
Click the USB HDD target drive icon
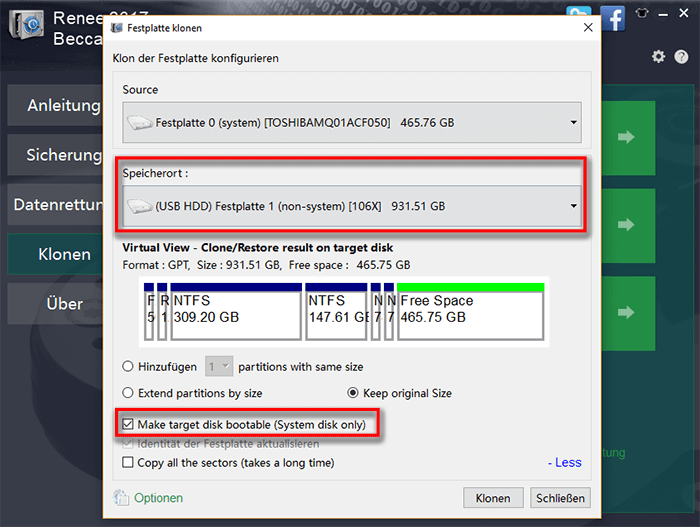pos(140,206)
